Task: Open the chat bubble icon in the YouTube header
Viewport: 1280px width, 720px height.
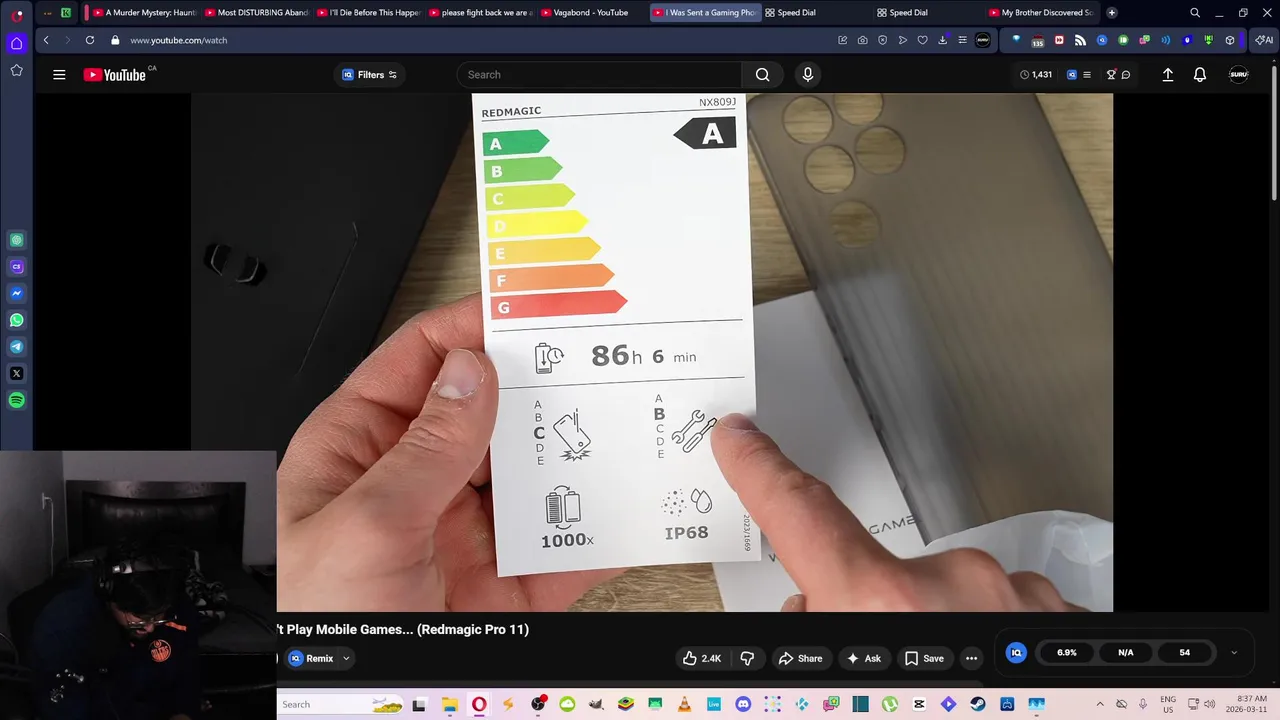Action: 1126,75
